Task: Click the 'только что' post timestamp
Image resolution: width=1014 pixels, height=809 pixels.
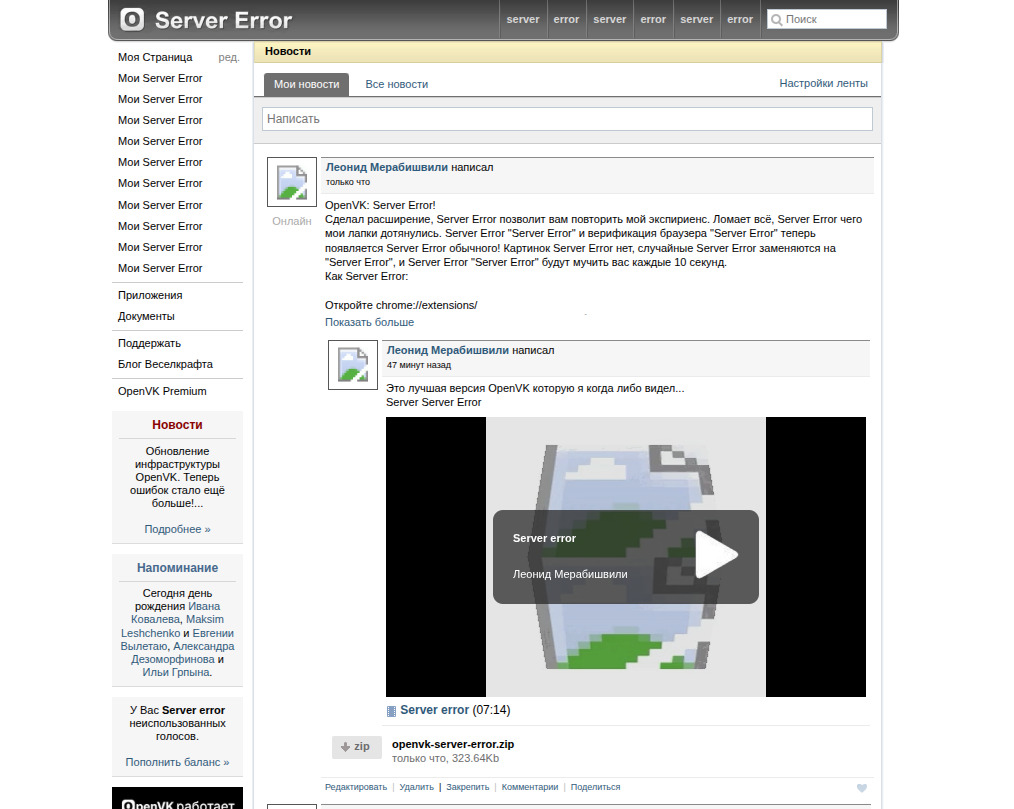Action: coord(347,182)
